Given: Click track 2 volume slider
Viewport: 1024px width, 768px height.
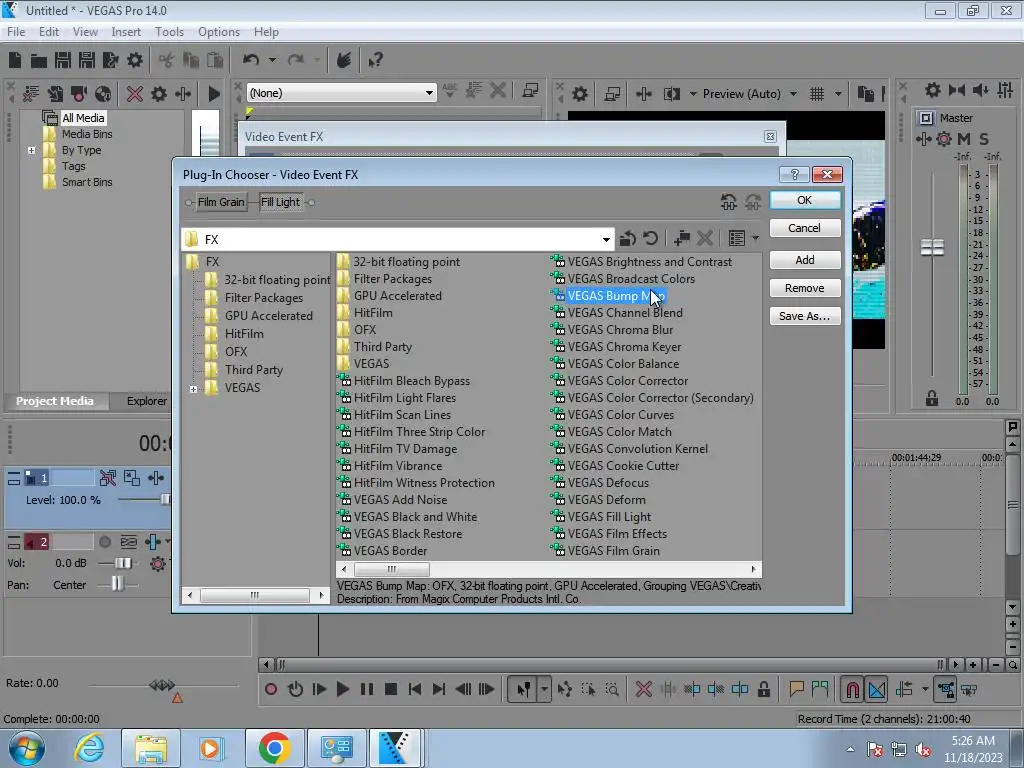Looking at the screenshot, I should point(123,563).
